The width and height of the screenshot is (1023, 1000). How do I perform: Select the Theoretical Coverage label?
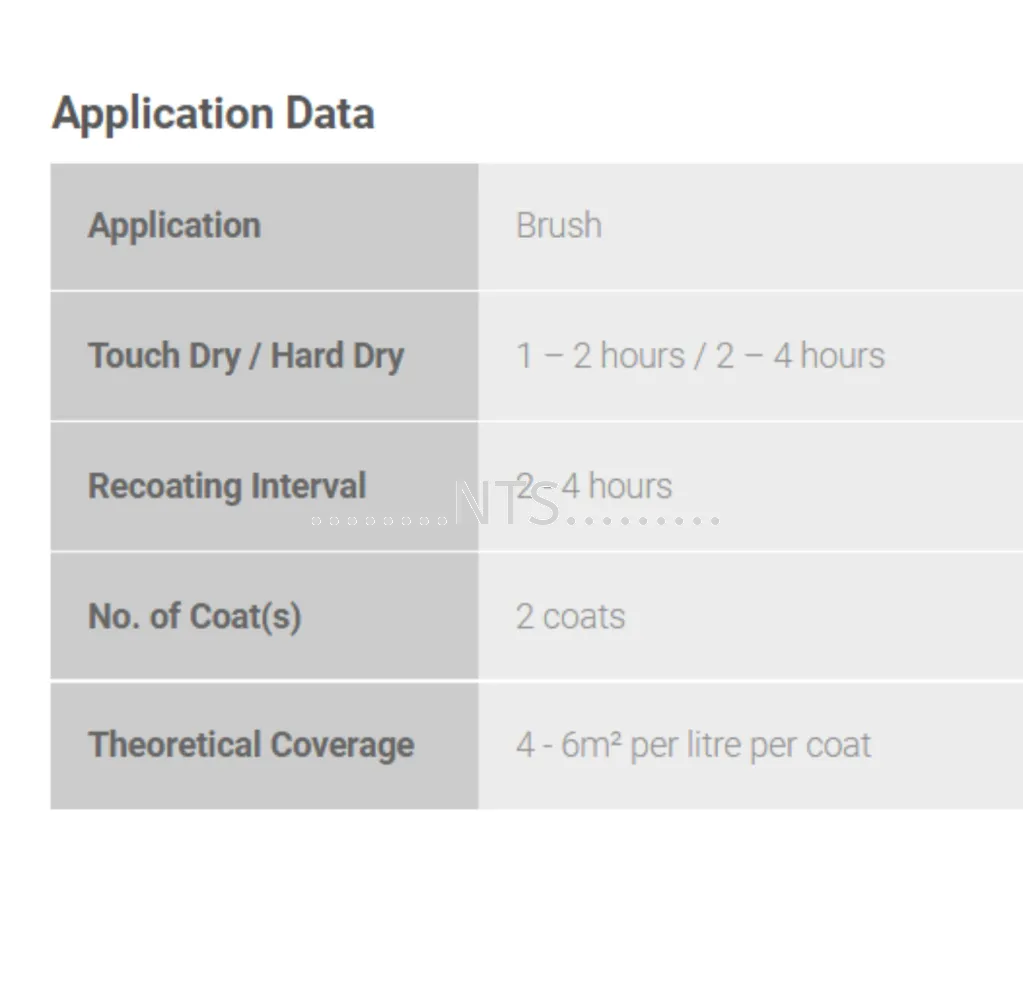pos(251,745)
